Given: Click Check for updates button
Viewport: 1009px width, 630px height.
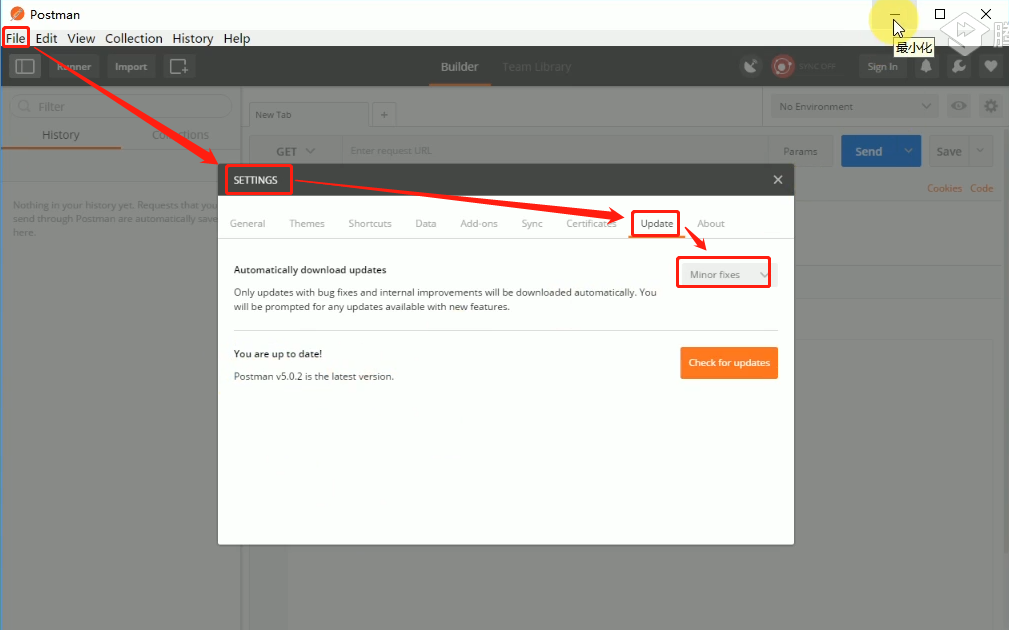Looking at the screenshot, I should 729,363.
